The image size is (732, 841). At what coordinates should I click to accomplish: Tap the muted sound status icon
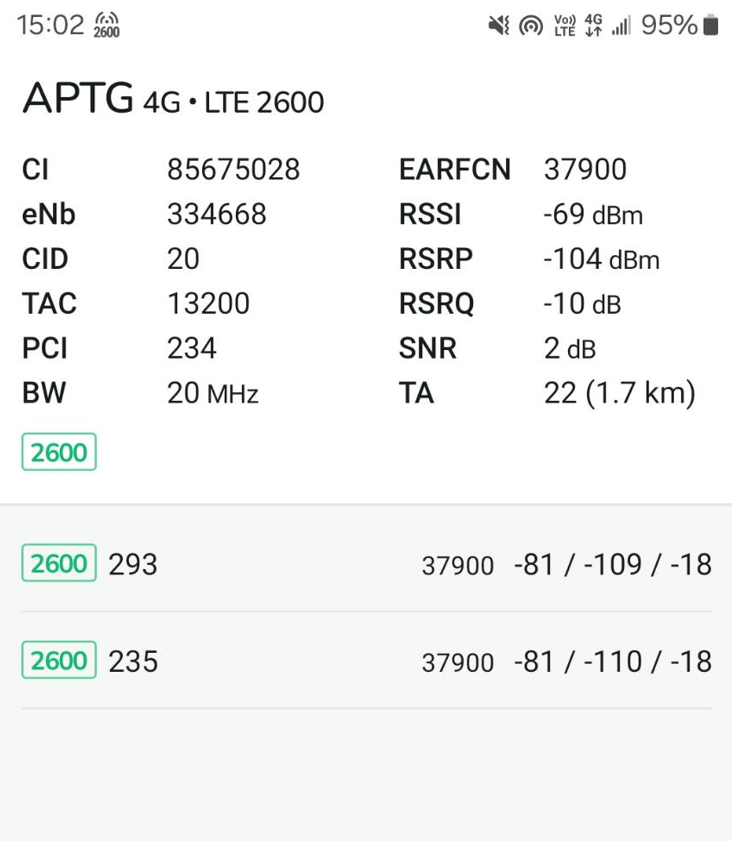coord(499,25)
